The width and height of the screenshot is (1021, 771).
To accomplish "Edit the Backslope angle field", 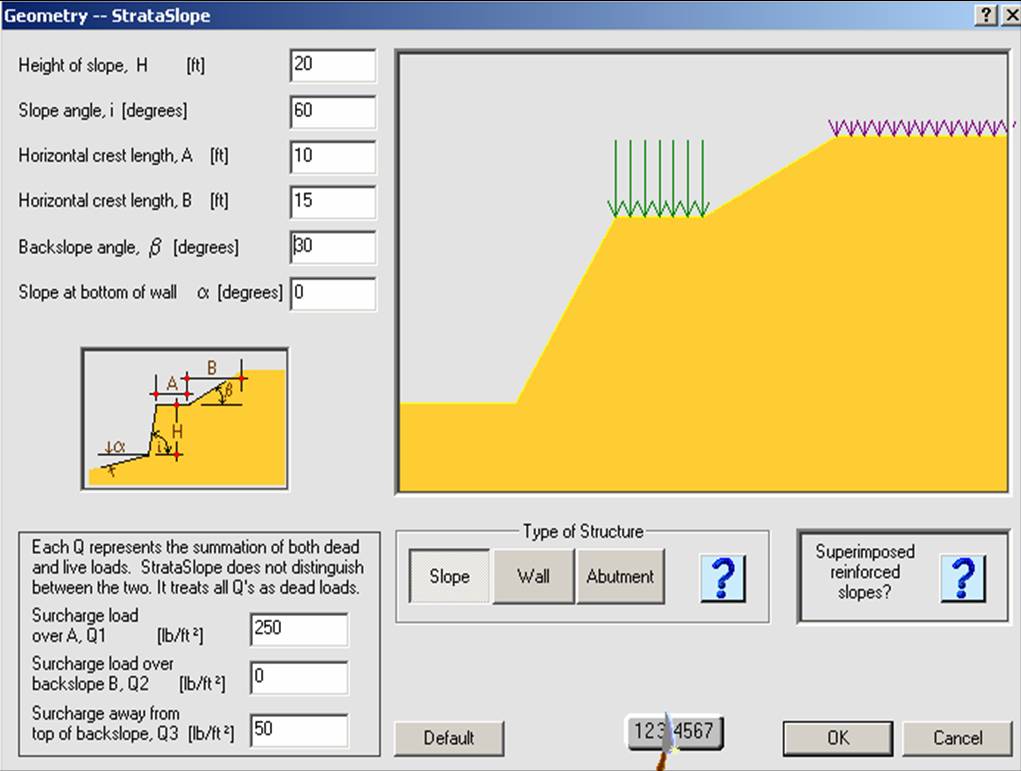I will click(x=333, y=247).
